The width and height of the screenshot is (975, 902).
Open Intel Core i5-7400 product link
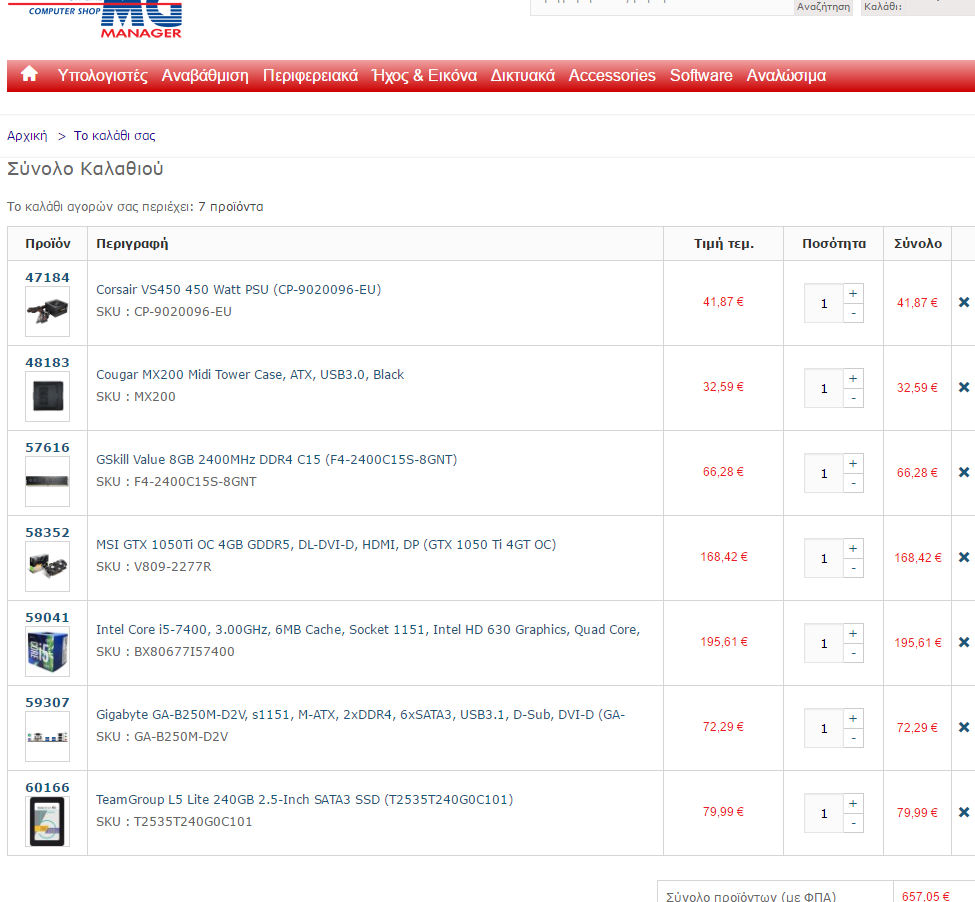pos(368,630)
